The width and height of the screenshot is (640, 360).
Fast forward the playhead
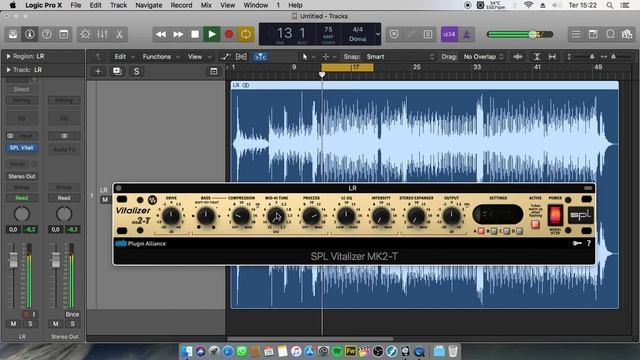pyautogui.click(x=178, y=34)
